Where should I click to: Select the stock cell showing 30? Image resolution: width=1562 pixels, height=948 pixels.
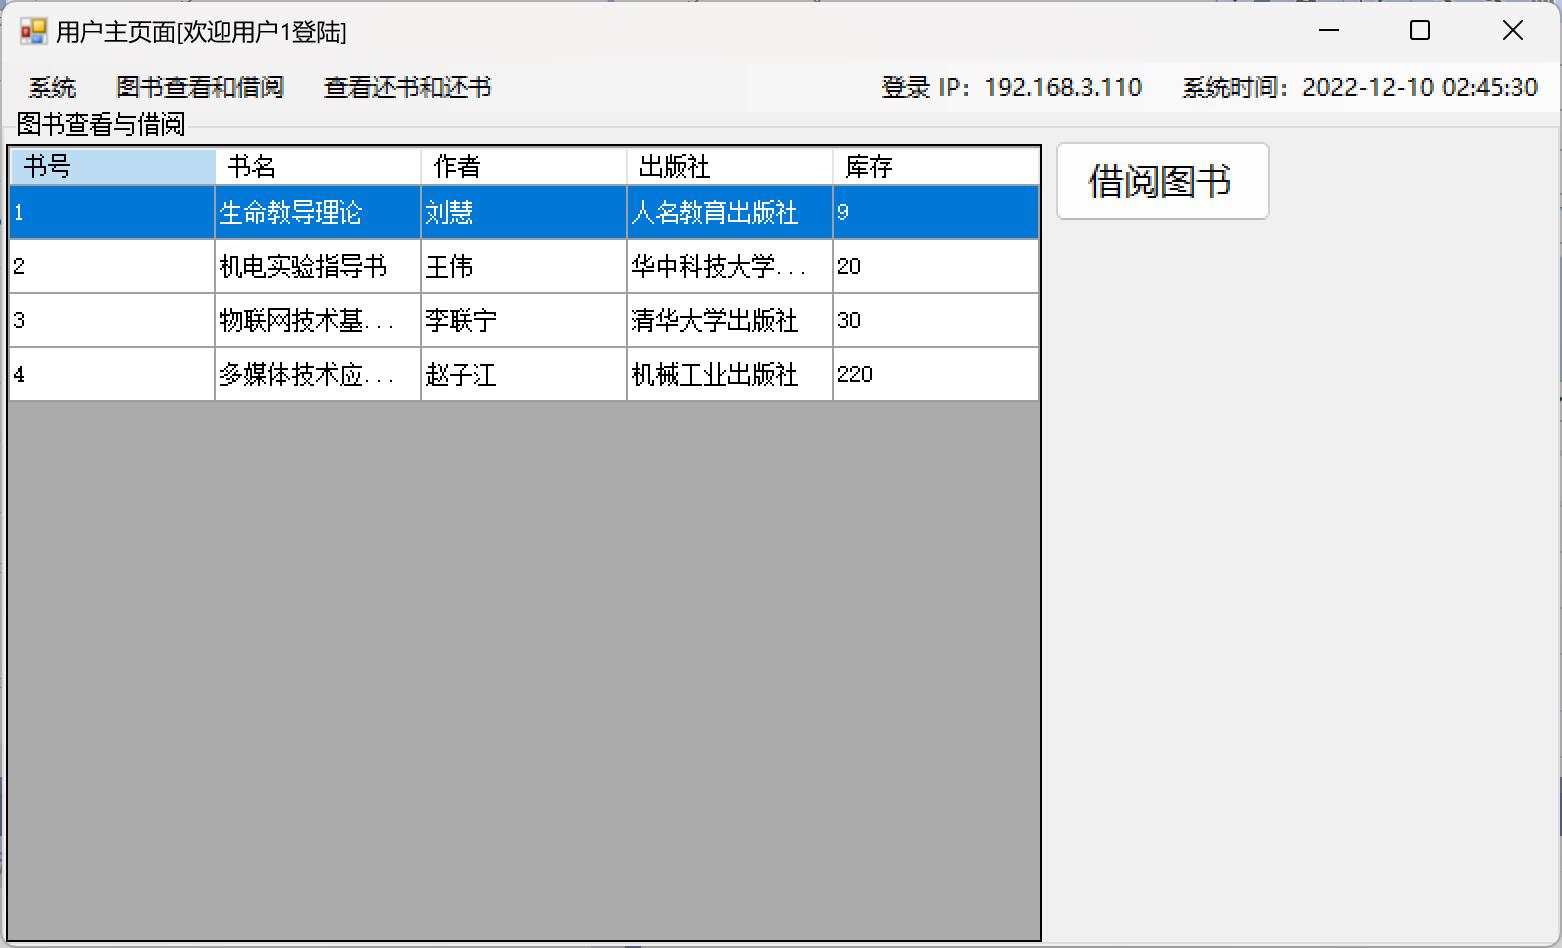click(936, 320)
